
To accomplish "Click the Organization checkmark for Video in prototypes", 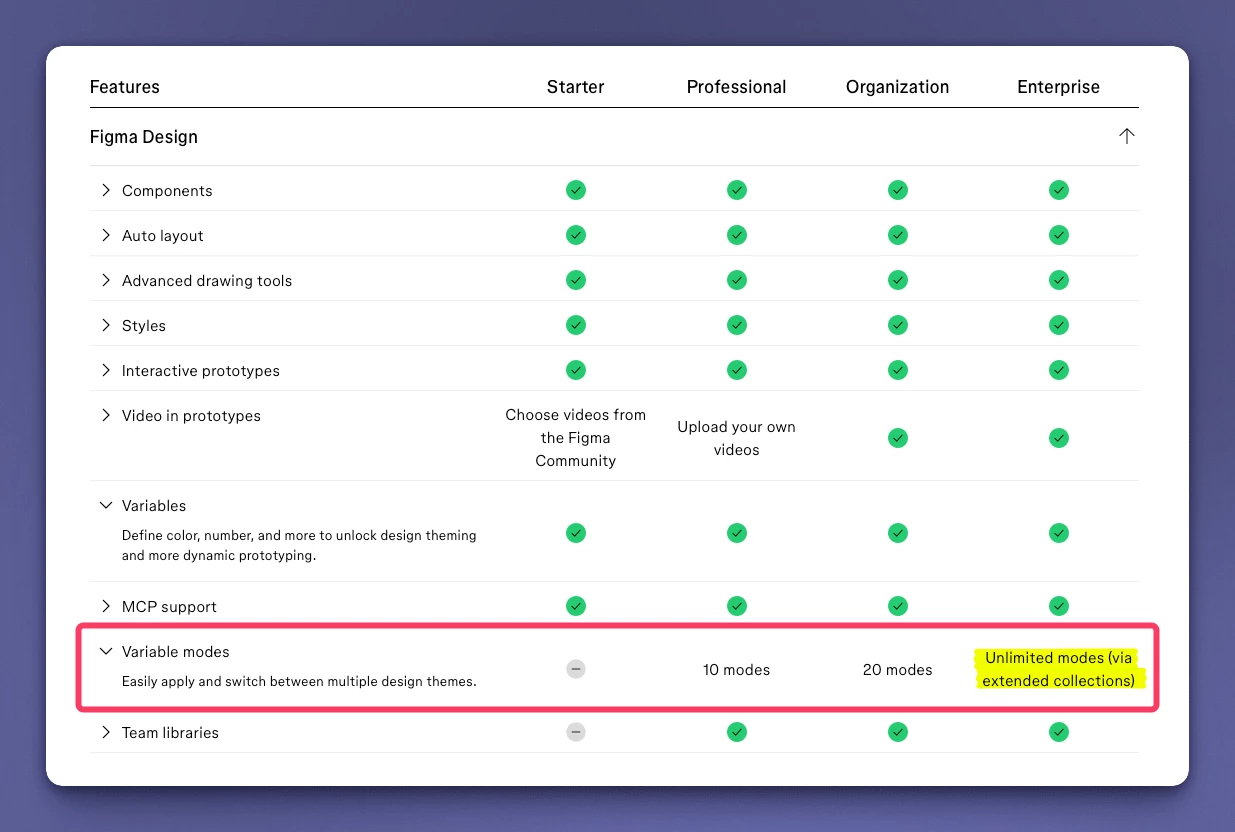I will (x=898, y=438).
